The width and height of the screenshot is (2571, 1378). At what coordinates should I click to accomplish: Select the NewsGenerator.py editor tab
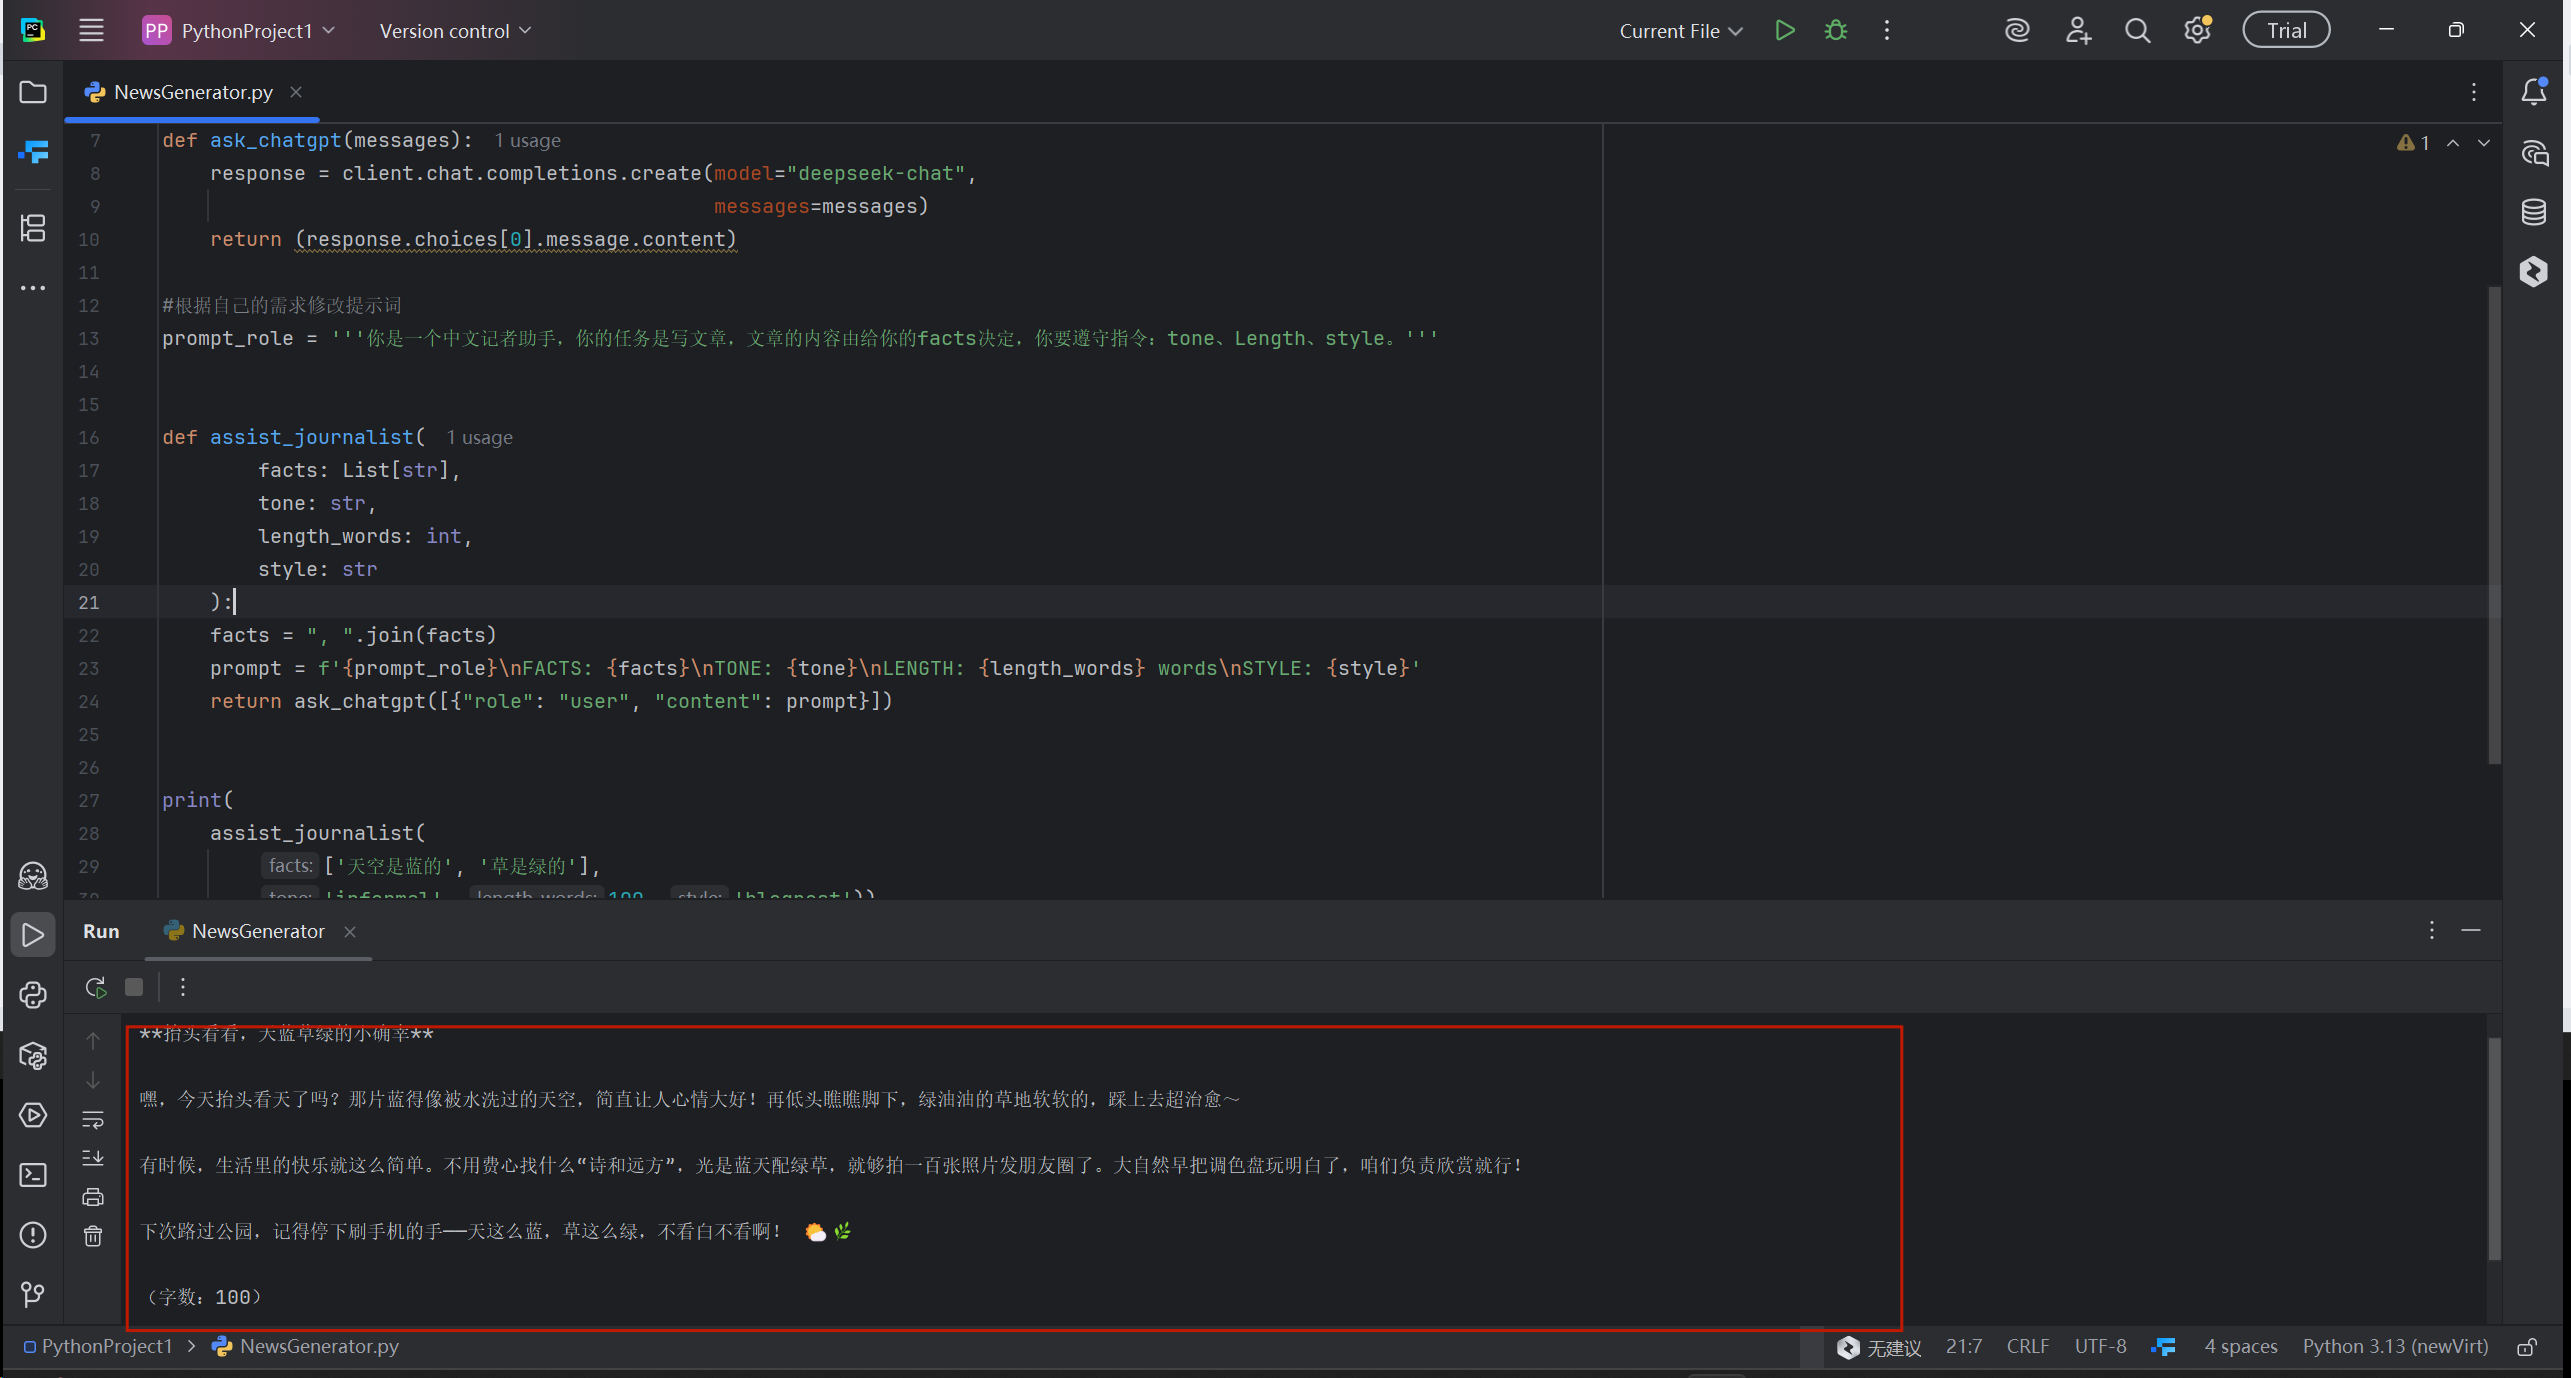[x=192, y=92]
